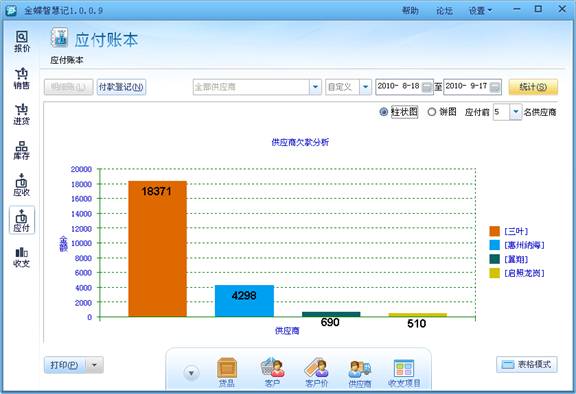Click the app logo in title bar
Image resolution: width=576 pixels, height=394 pixels.
11,10
